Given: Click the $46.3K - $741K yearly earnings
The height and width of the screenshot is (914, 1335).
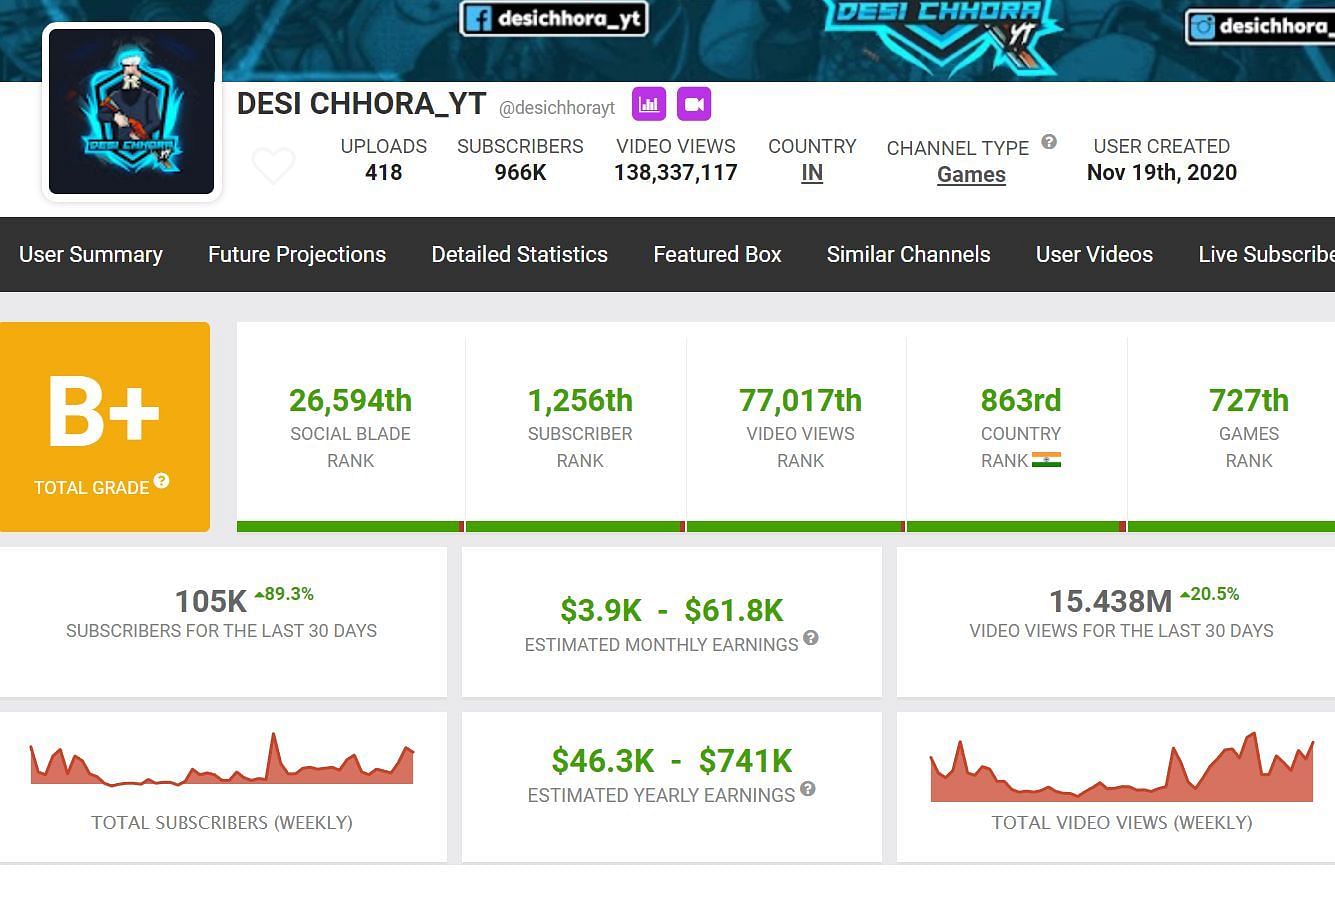Looking at the screenshot, I should [671, 761].
